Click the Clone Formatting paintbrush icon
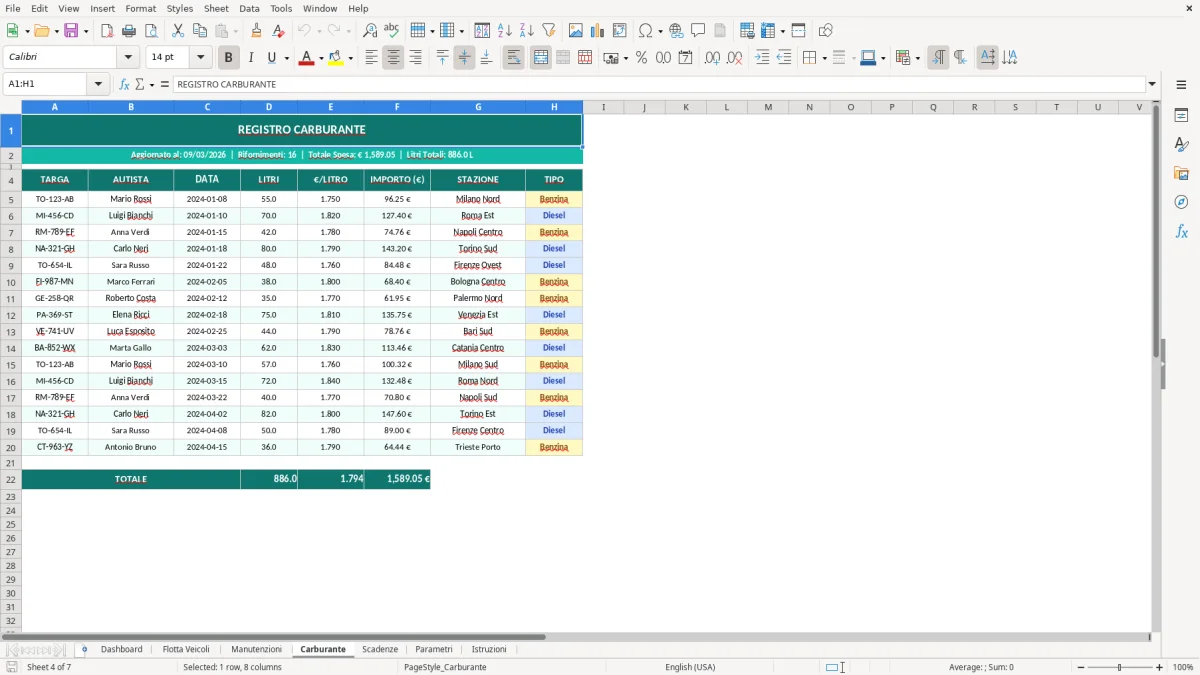This screenshot has width=1200, height=675. tap(257, 31)
